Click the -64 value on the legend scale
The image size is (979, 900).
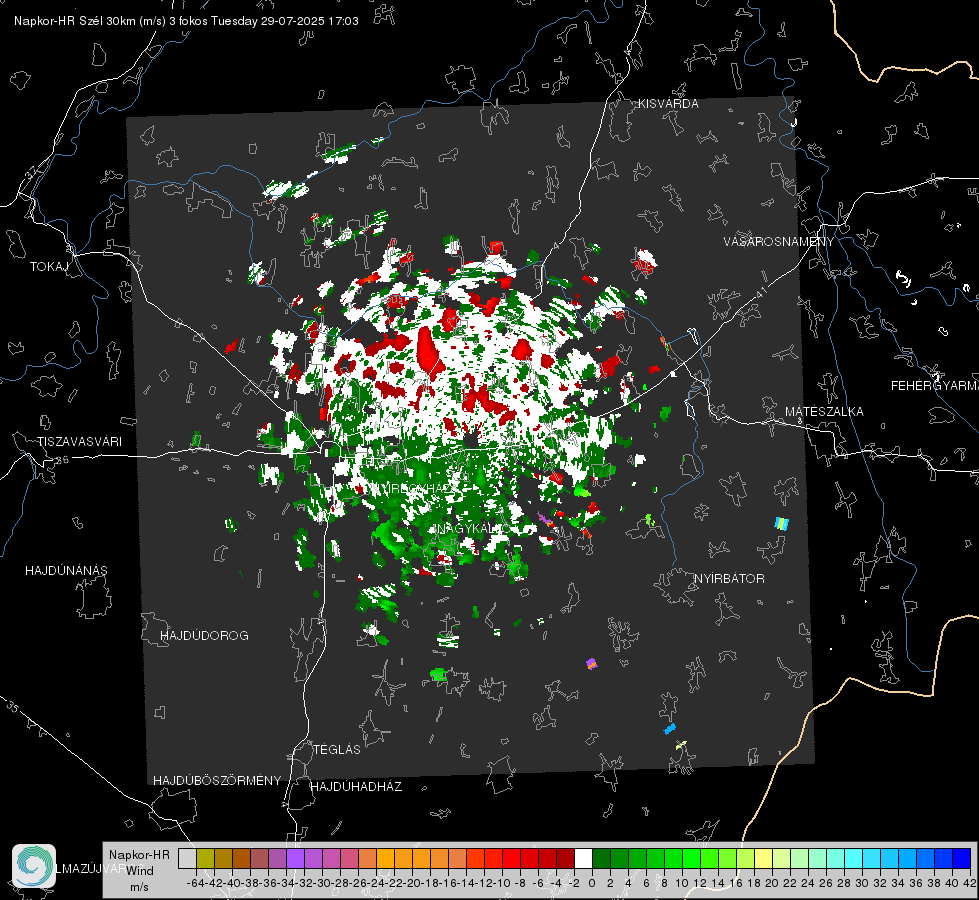195,883
